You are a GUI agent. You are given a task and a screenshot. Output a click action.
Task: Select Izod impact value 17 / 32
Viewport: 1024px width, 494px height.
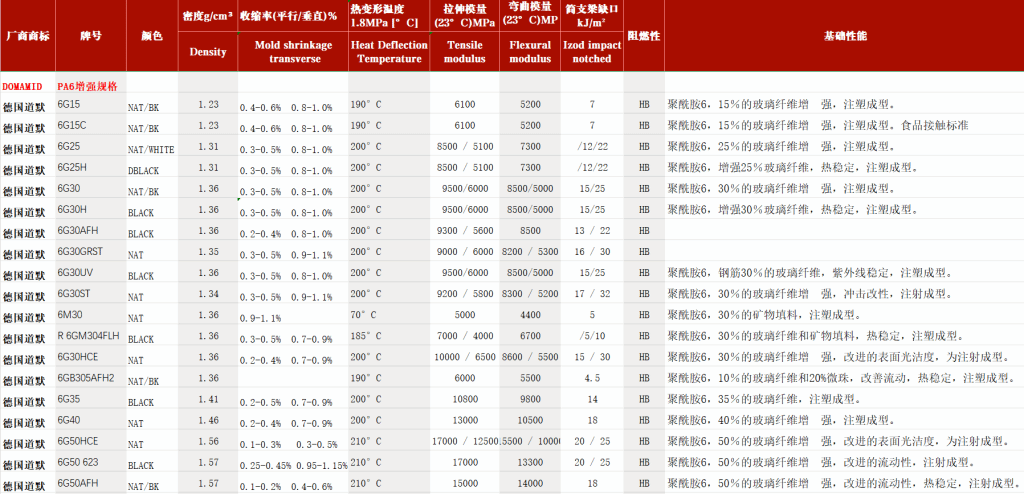point(592,293)
